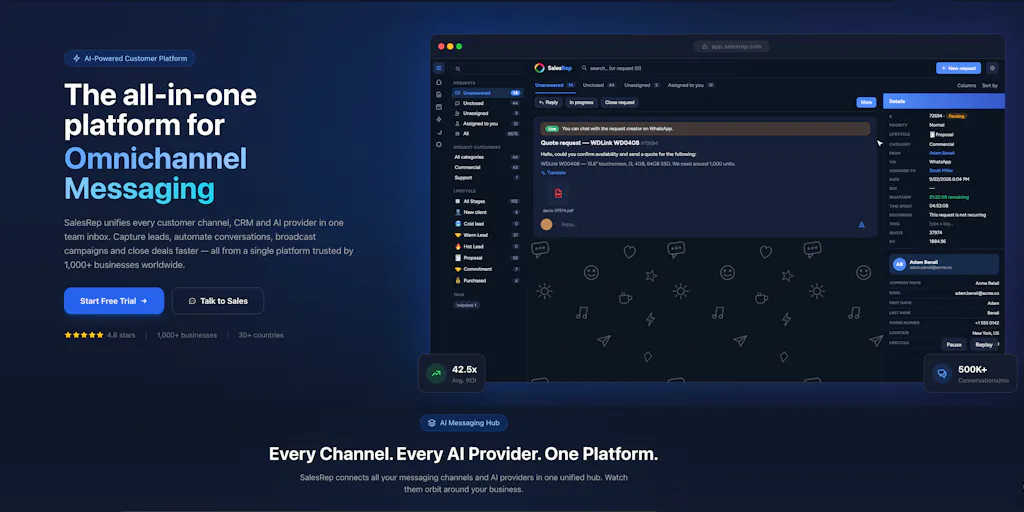Open the Adam Benali link in Details
1024x512 pixels.
pyautogui.click(x=941, y=153)
